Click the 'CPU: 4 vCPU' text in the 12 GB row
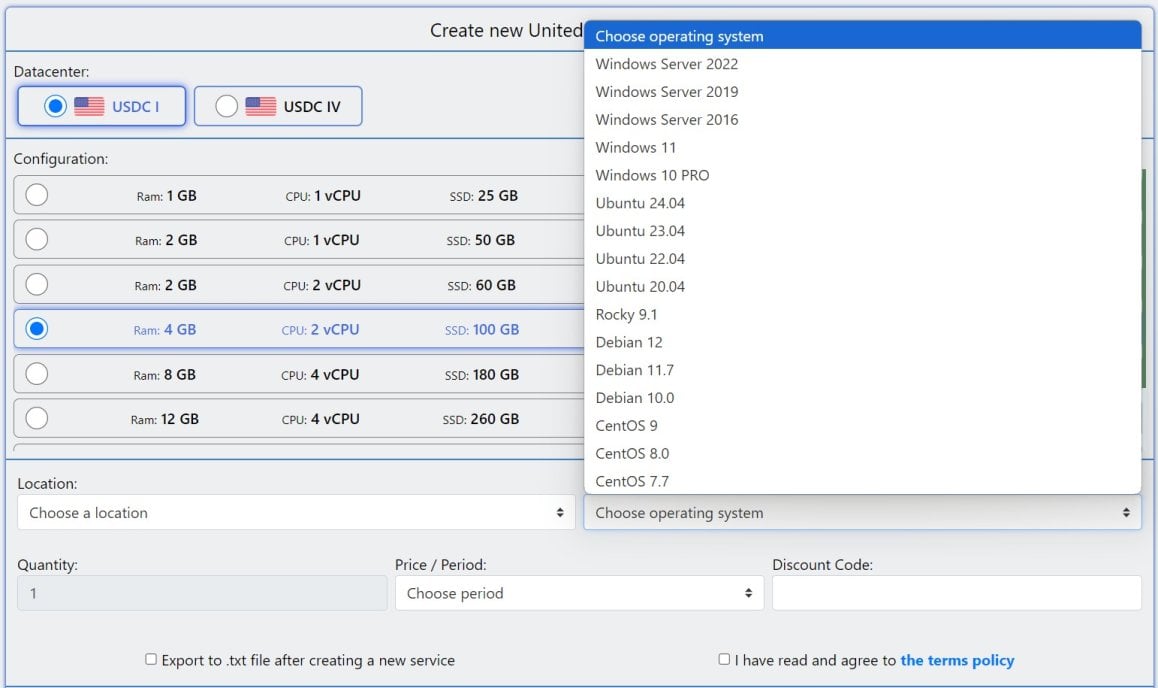The height and width of the screenshot is (688, 1158). click(321, 419)
